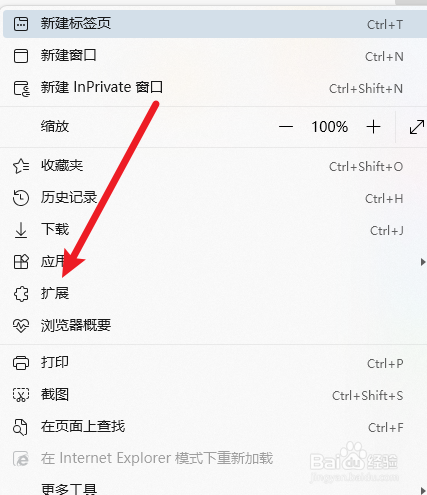Image resolution: width=427 pixels, height=495 pixels.
Task: Click the new tab icon
Action: [21, 24]
